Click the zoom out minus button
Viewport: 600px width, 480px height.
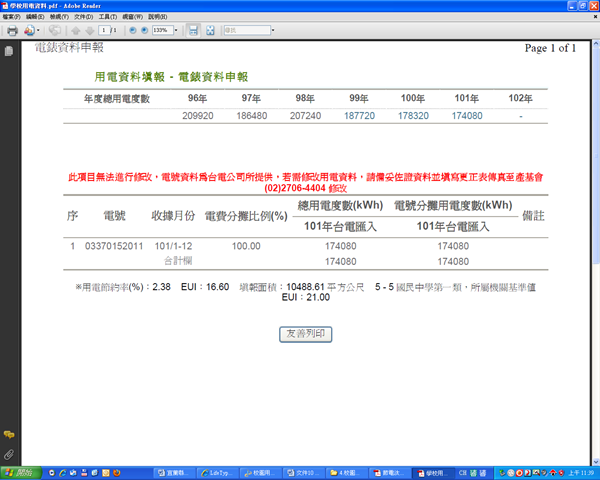coord(133,30)
